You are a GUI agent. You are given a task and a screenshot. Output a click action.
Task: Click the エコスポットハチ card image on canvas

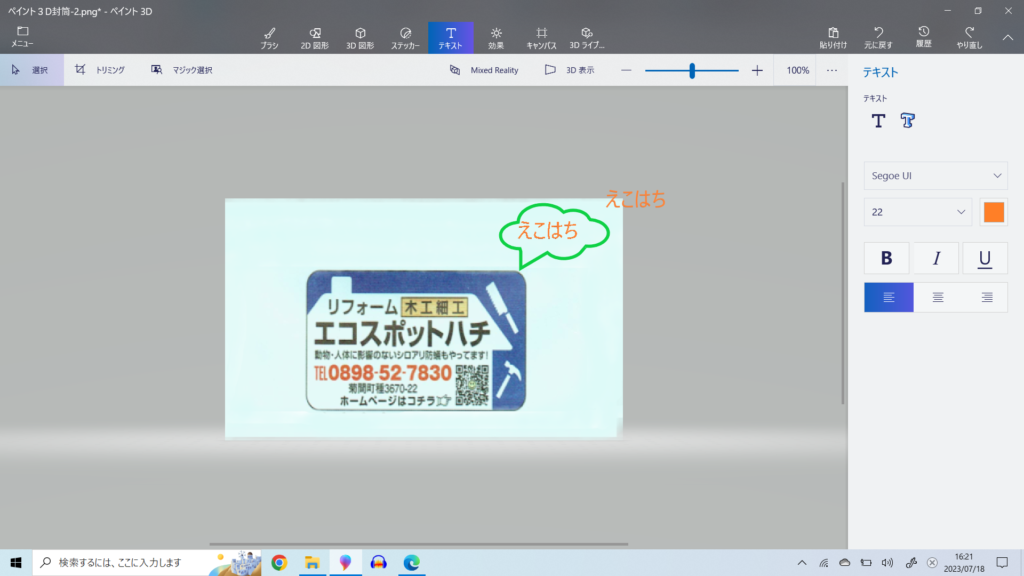tap(416, 340)
